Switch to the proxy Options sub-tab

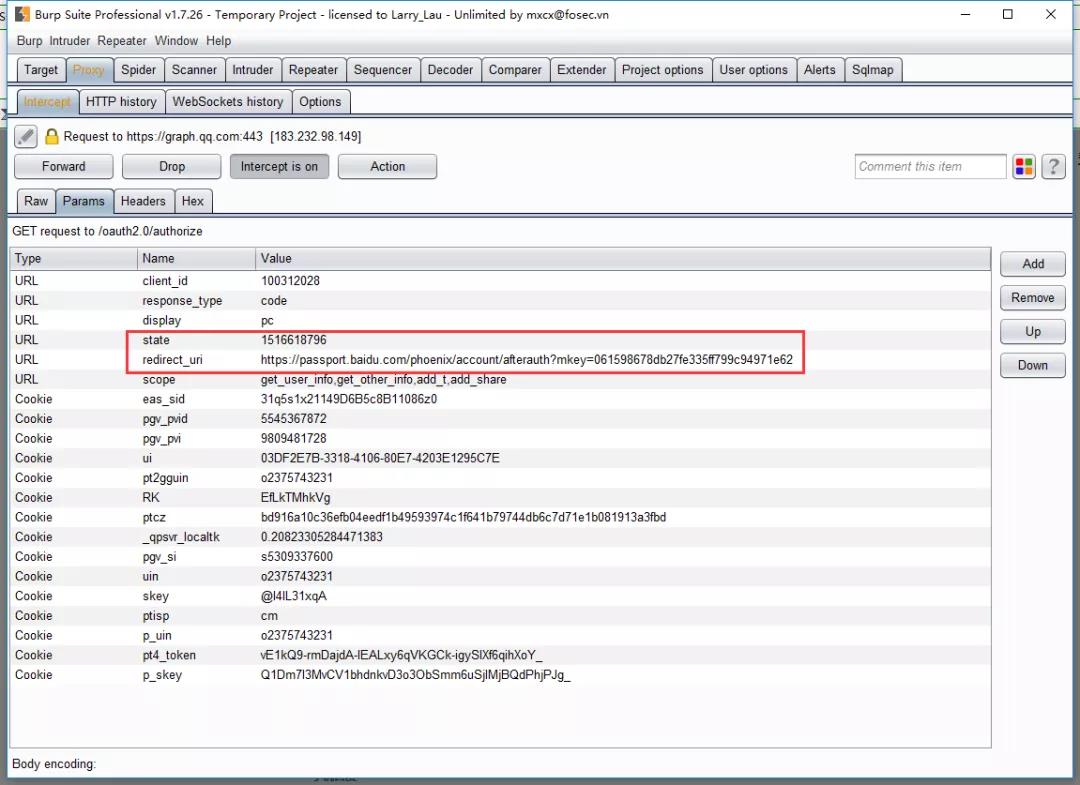coord(320,102)
